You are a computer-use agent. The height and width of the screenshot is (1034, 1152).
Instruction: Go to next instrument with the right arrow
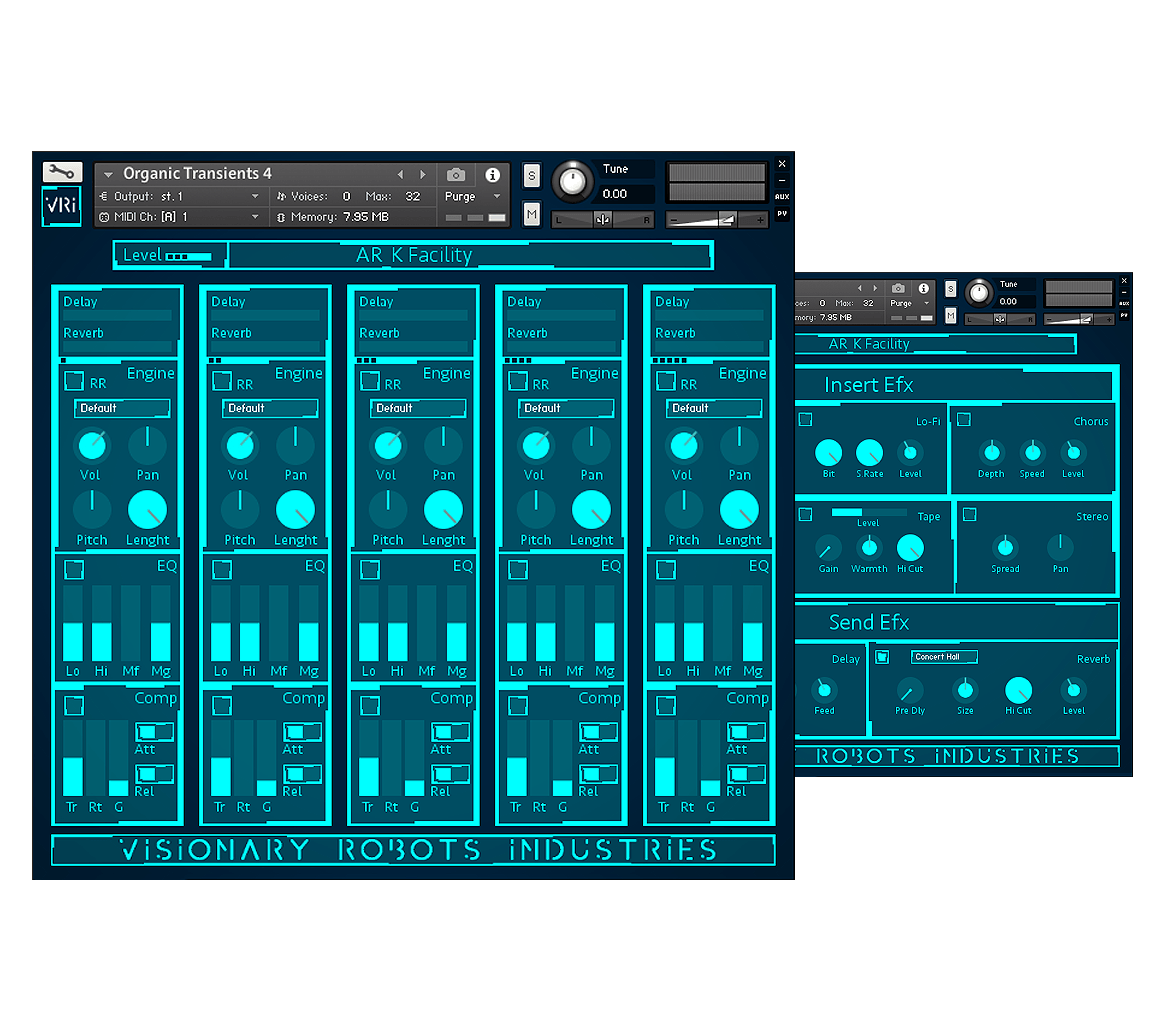click(x=422, y=174)
